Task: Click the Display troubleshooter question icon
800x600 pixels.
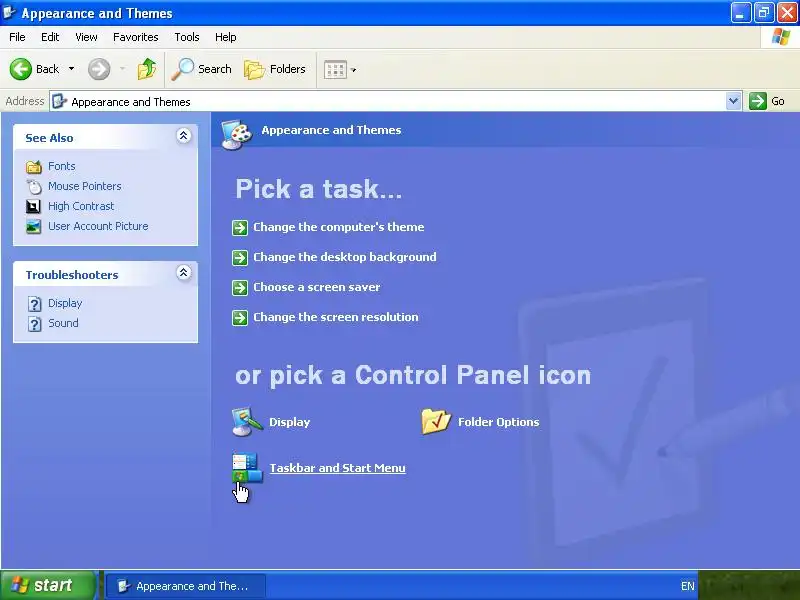Action: [34, 304]
